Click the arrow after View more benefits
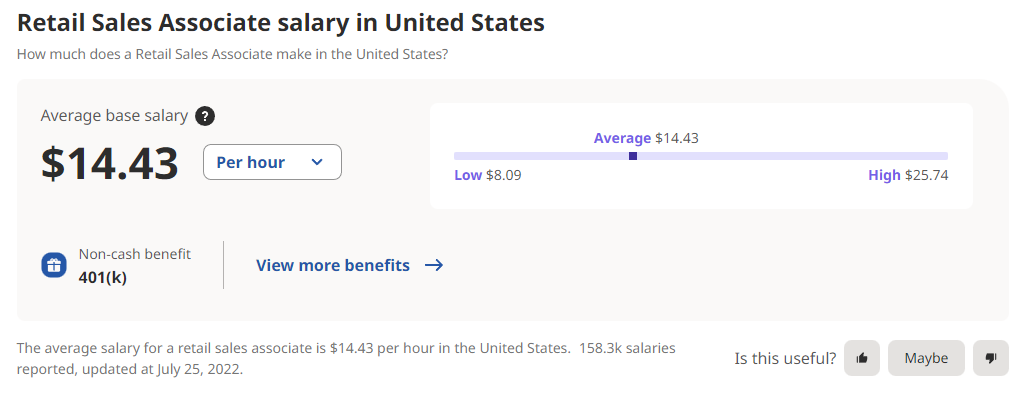 434,265
